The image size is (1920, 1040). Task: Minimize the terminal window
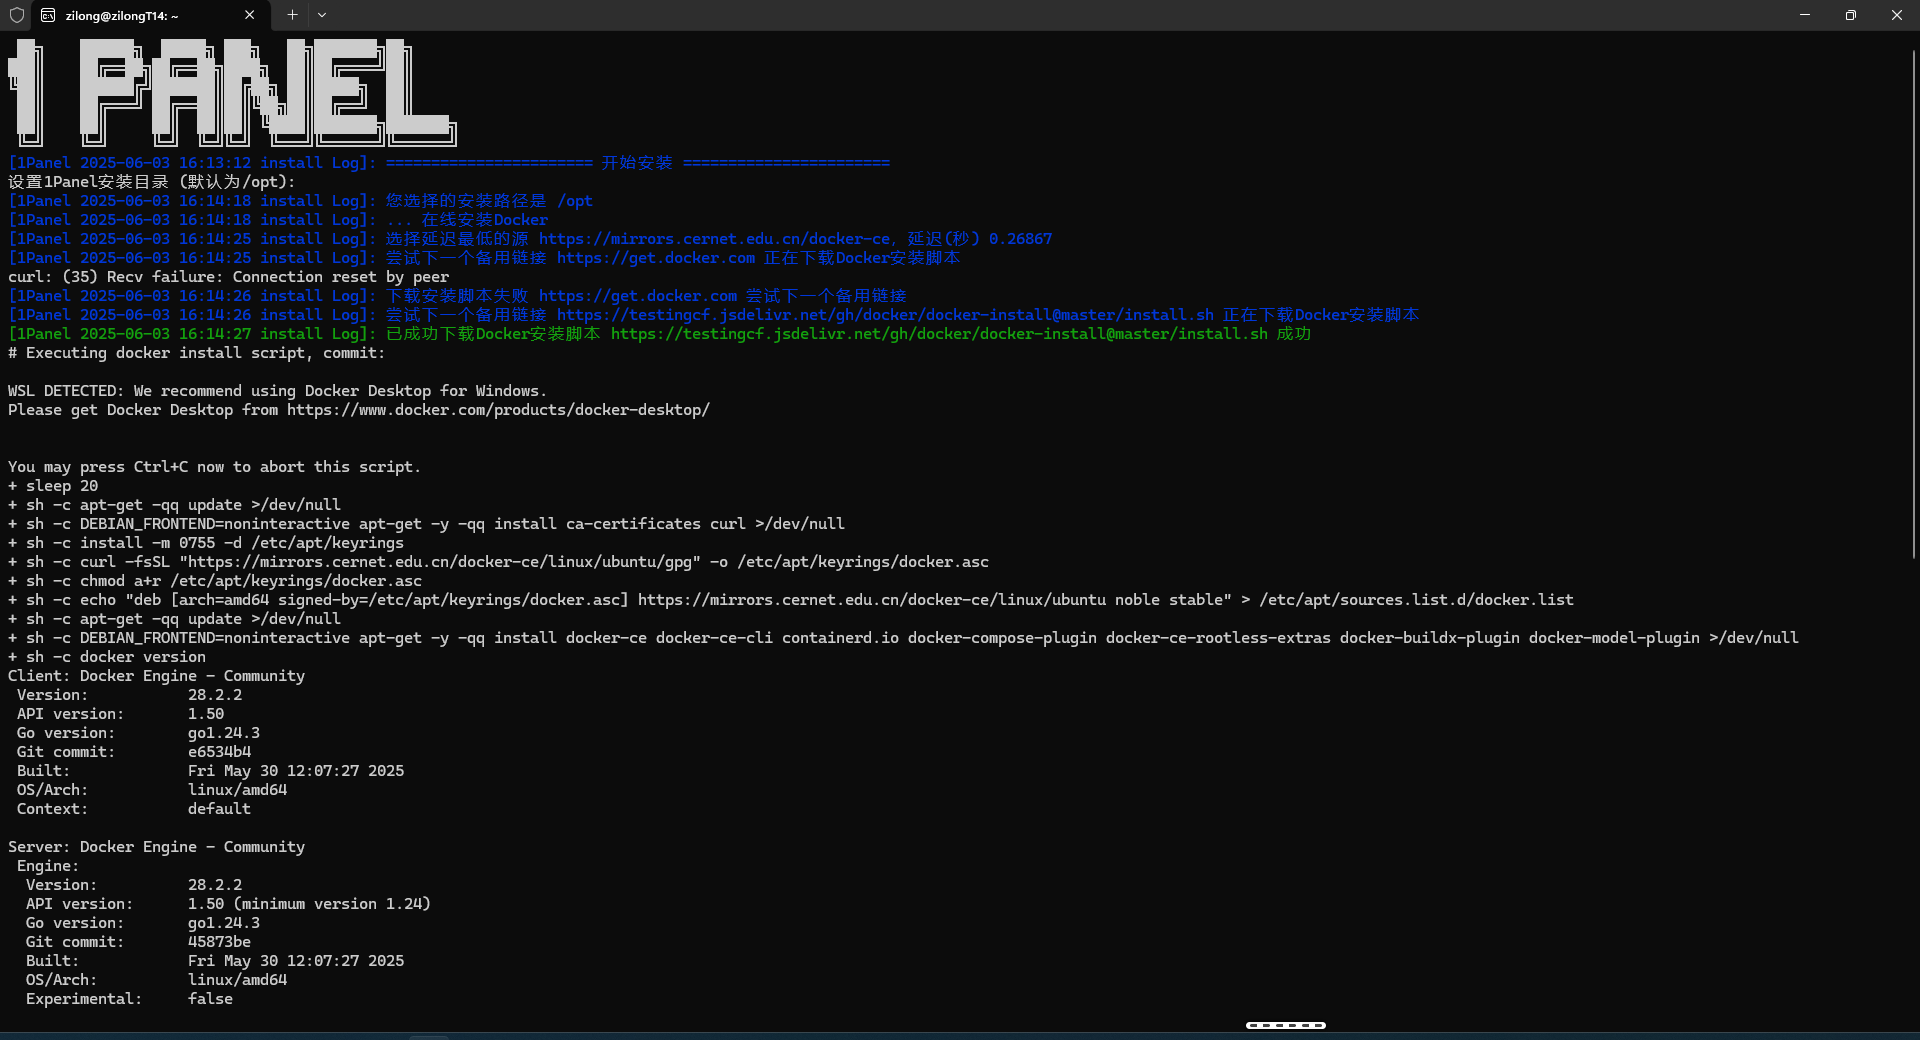1805,15
